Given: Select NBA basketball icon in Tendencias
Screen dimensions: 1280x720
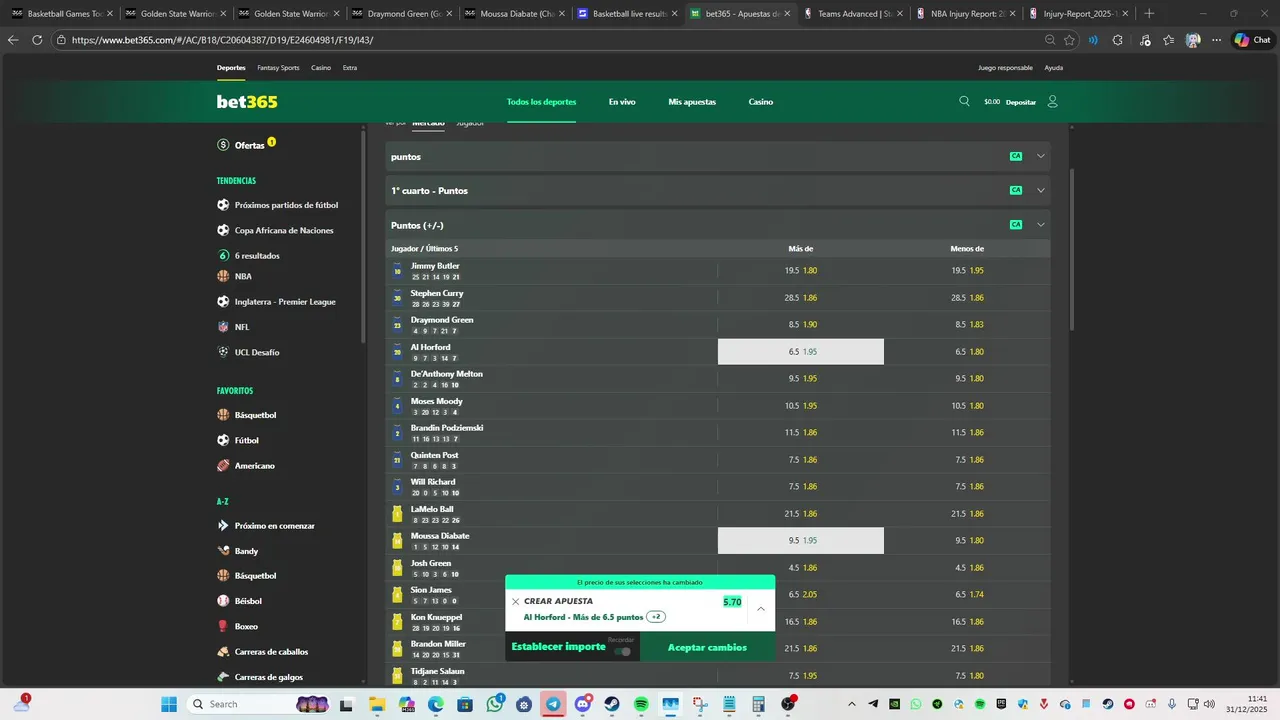Looking at the screenshot, I should [223, 276].
